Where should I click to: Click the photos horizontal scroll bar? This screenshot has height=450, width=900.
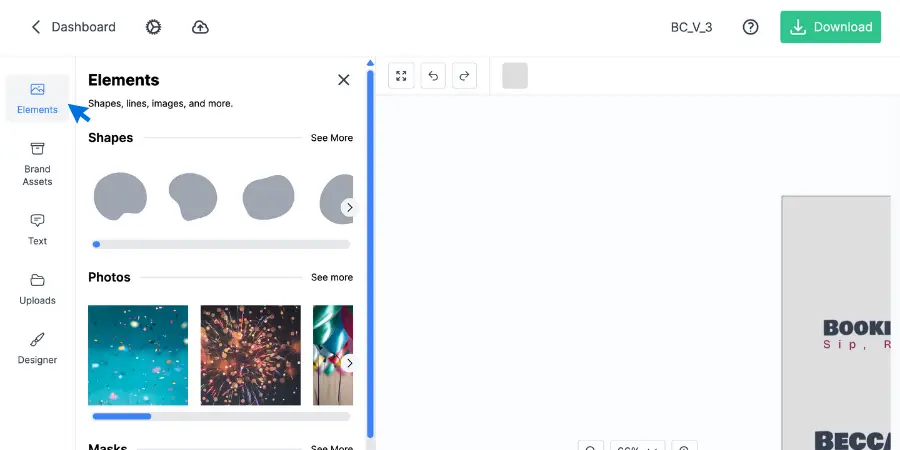pyautogui.click(x=222, y=416)
